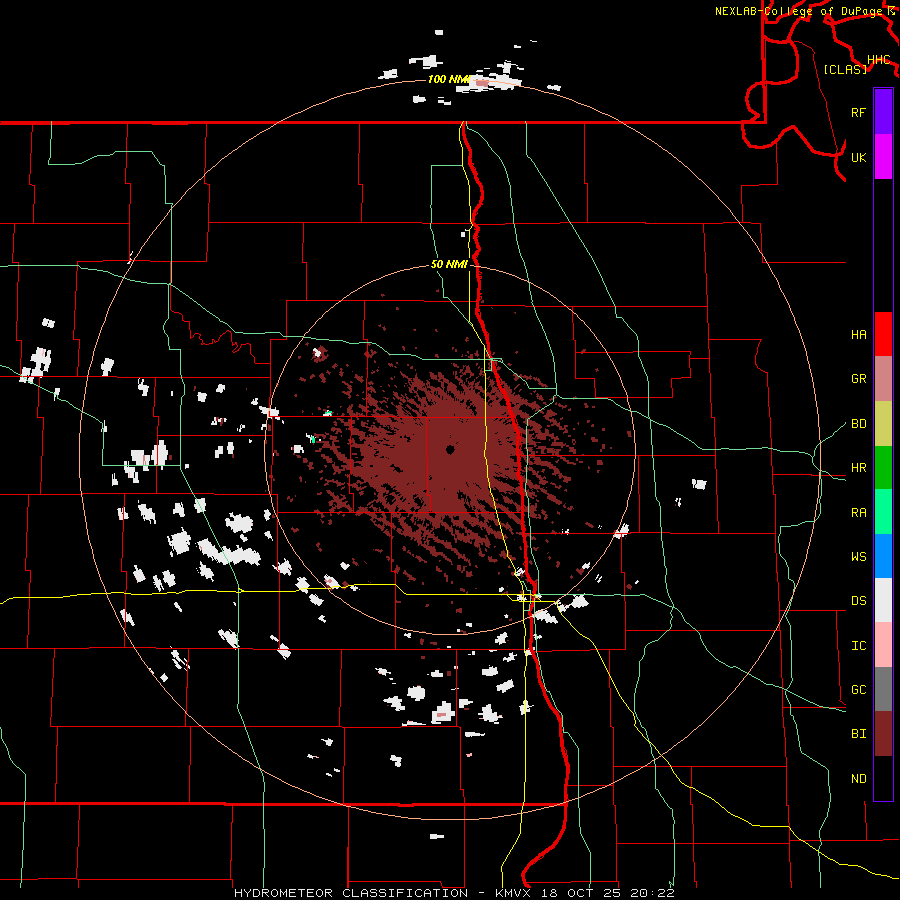Click the HA red legend swatch
This screenshot has width=900, height=900.
(x=883, y=334)
